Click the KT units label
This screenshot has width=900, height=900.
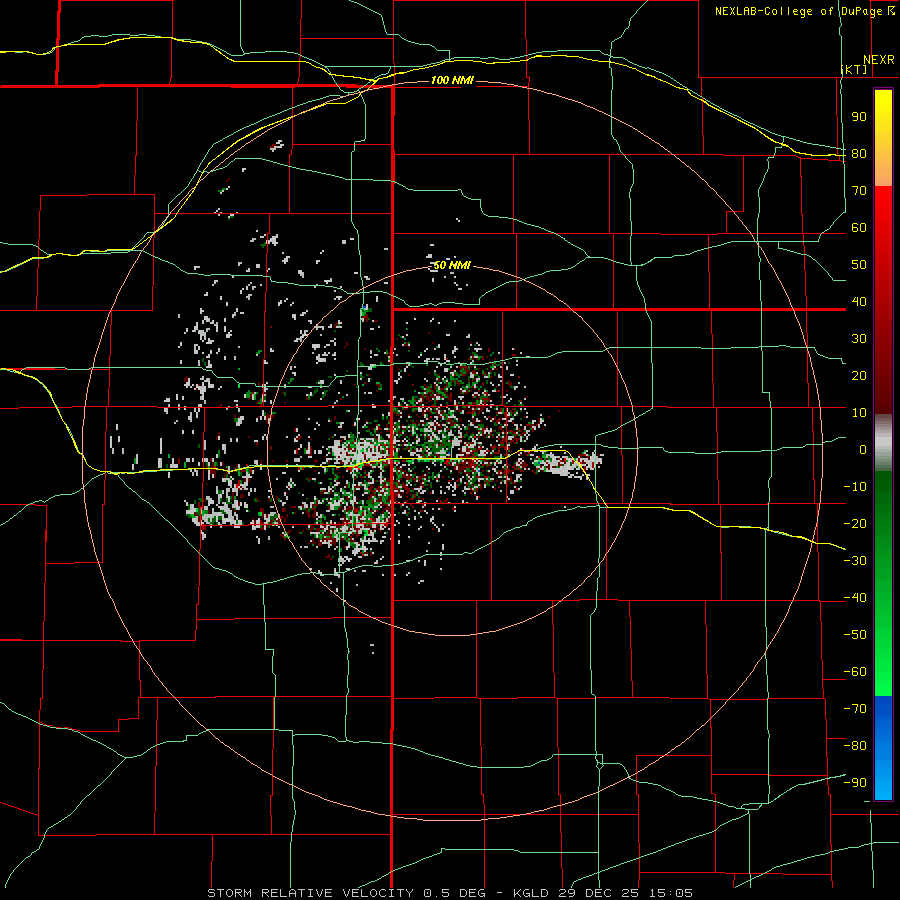[854, 69]
